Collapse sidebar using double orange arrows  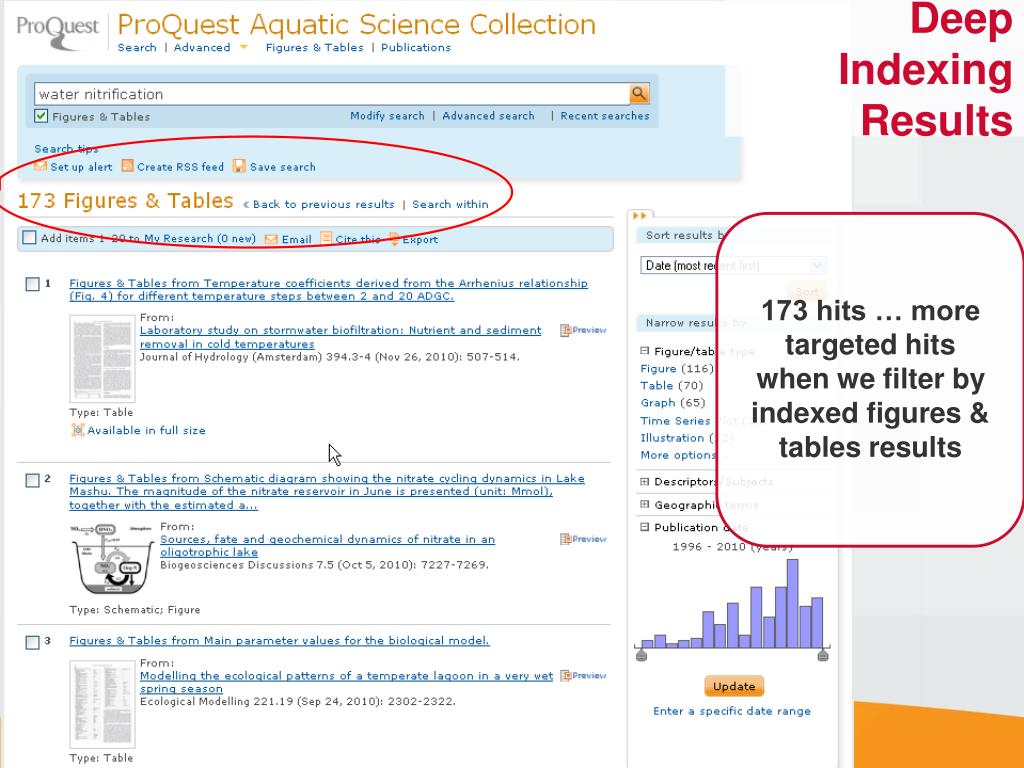click(639, 216)
